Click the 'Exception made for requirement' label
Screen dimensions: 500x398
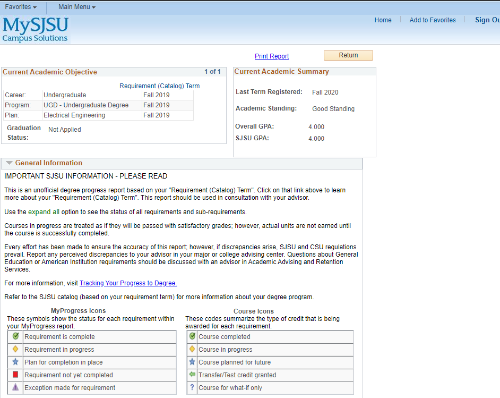[70, 388]
